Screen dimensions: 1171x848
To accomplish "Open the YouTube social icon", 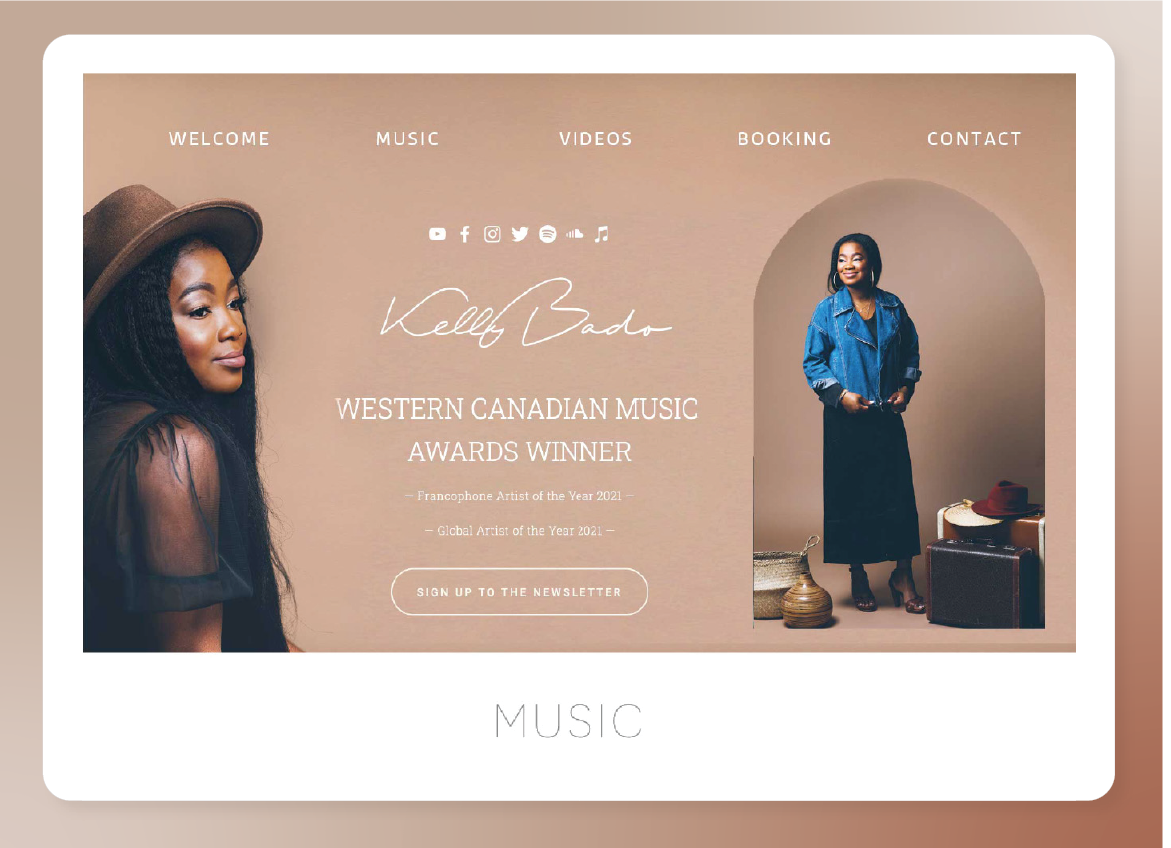I will (438, 234).
